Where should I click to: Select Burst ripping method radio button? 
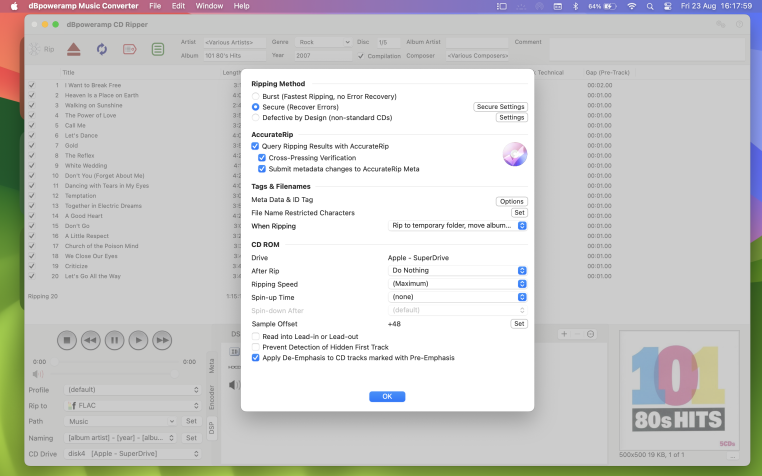[x=256, y=96]
